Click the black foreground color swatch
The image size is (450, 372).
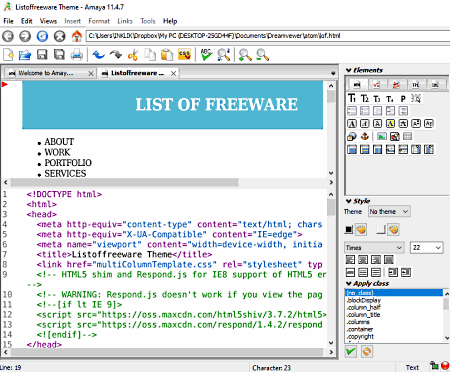pos(349,230)
